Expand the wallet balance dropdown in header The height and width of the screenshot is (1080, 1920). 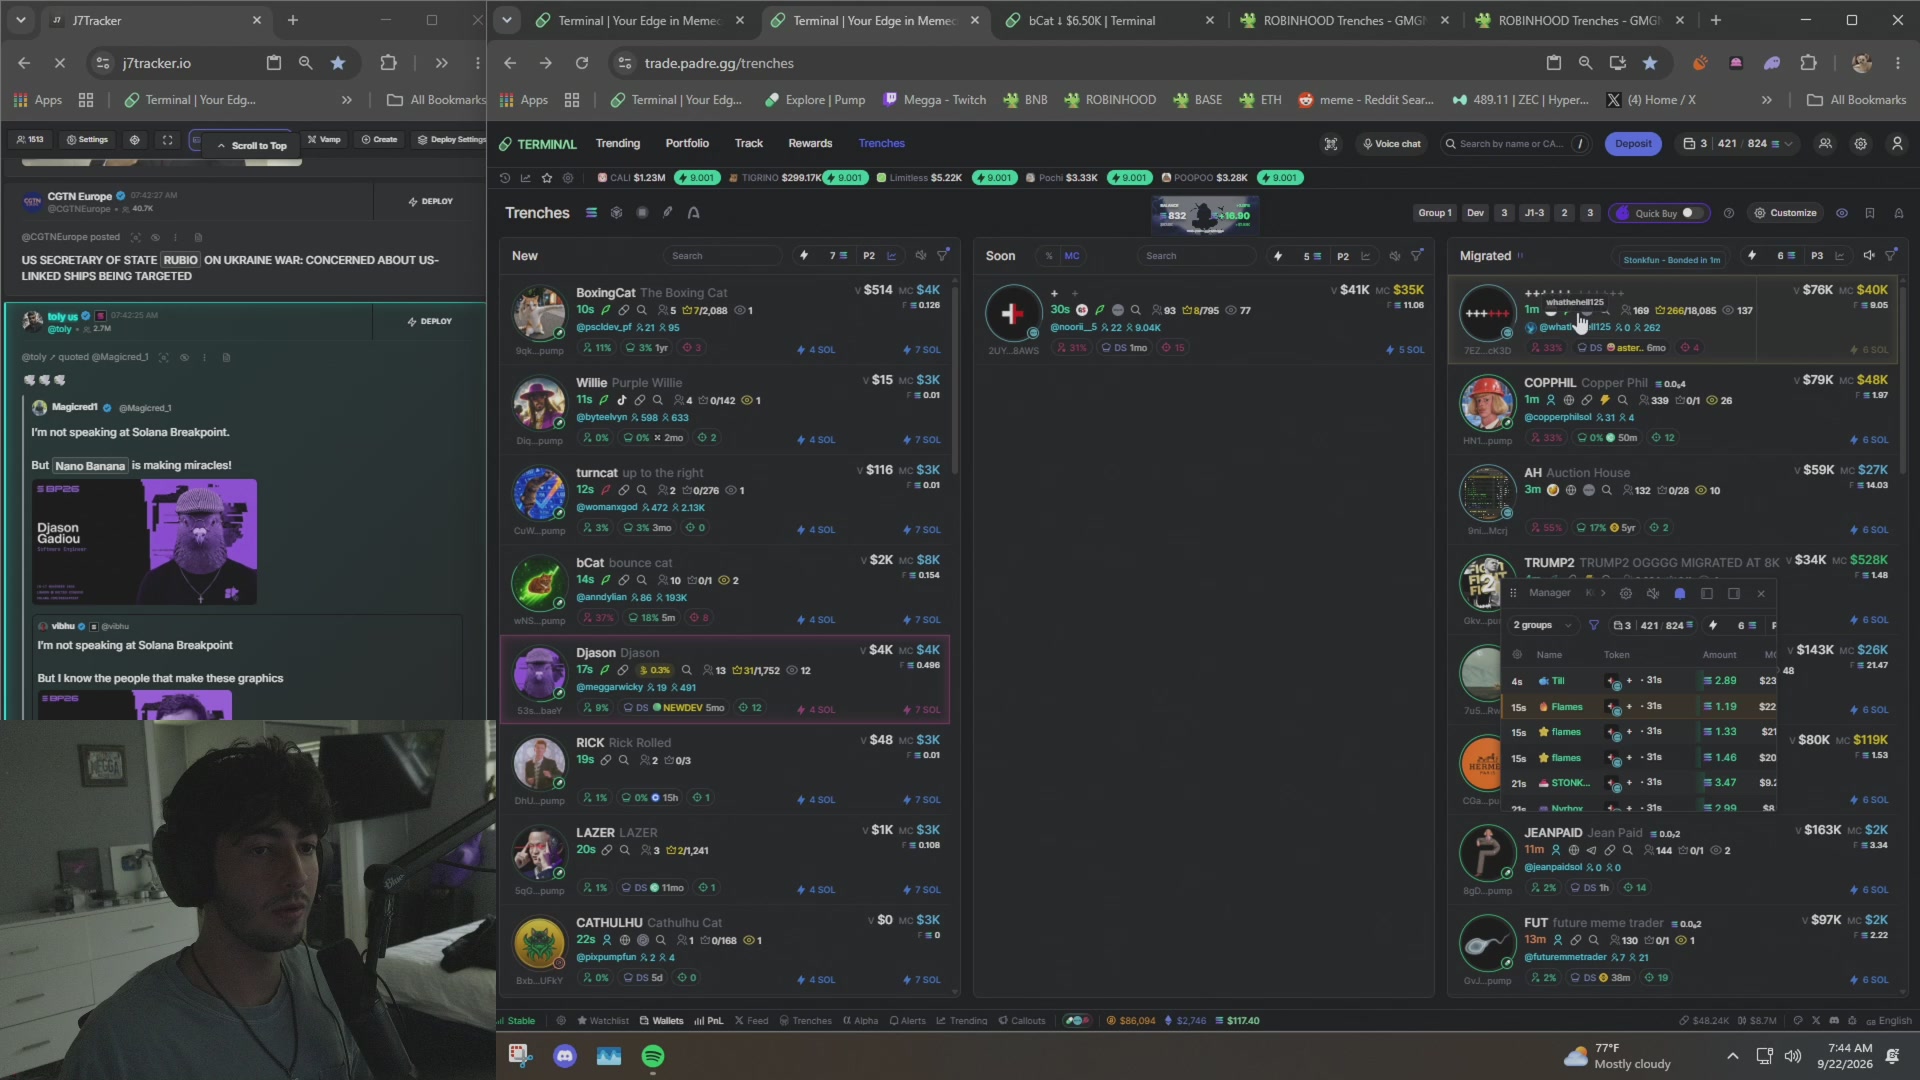(x=1738, y=144)
